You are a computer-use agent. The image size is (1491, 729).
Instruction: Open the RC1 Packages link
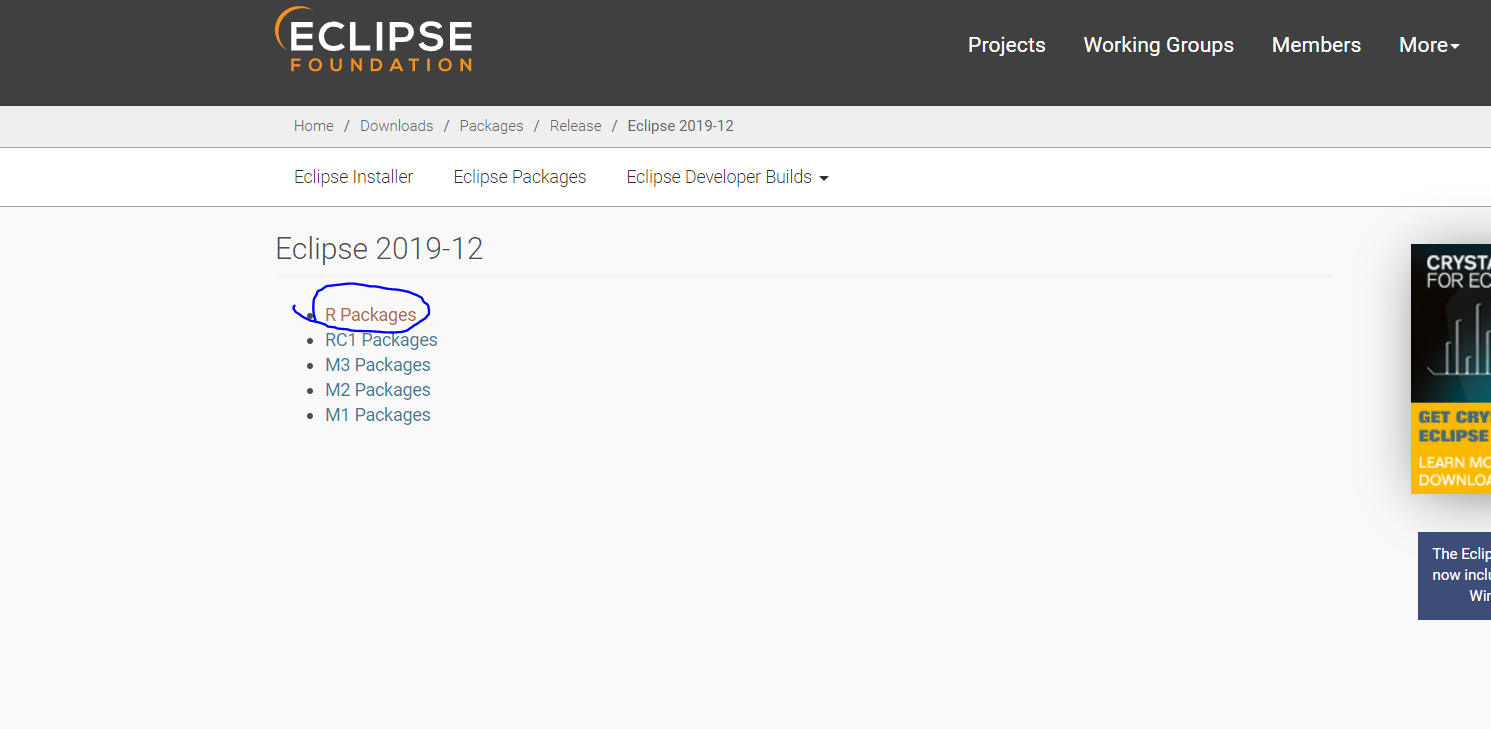[381, 340]
